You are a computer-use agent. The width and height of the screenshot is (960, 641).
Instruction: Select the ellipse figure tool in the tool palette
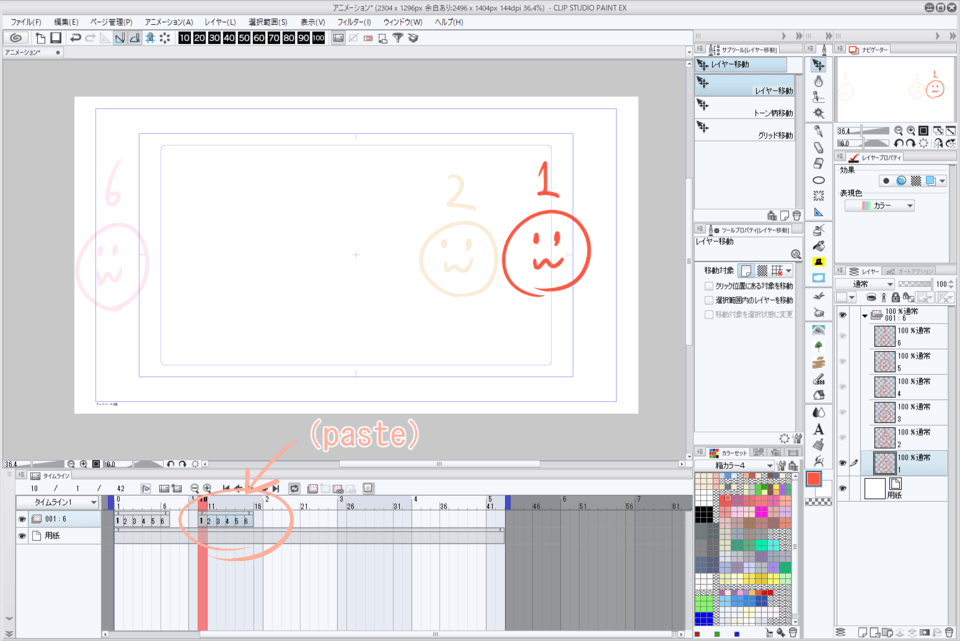(x=818, y=180)
